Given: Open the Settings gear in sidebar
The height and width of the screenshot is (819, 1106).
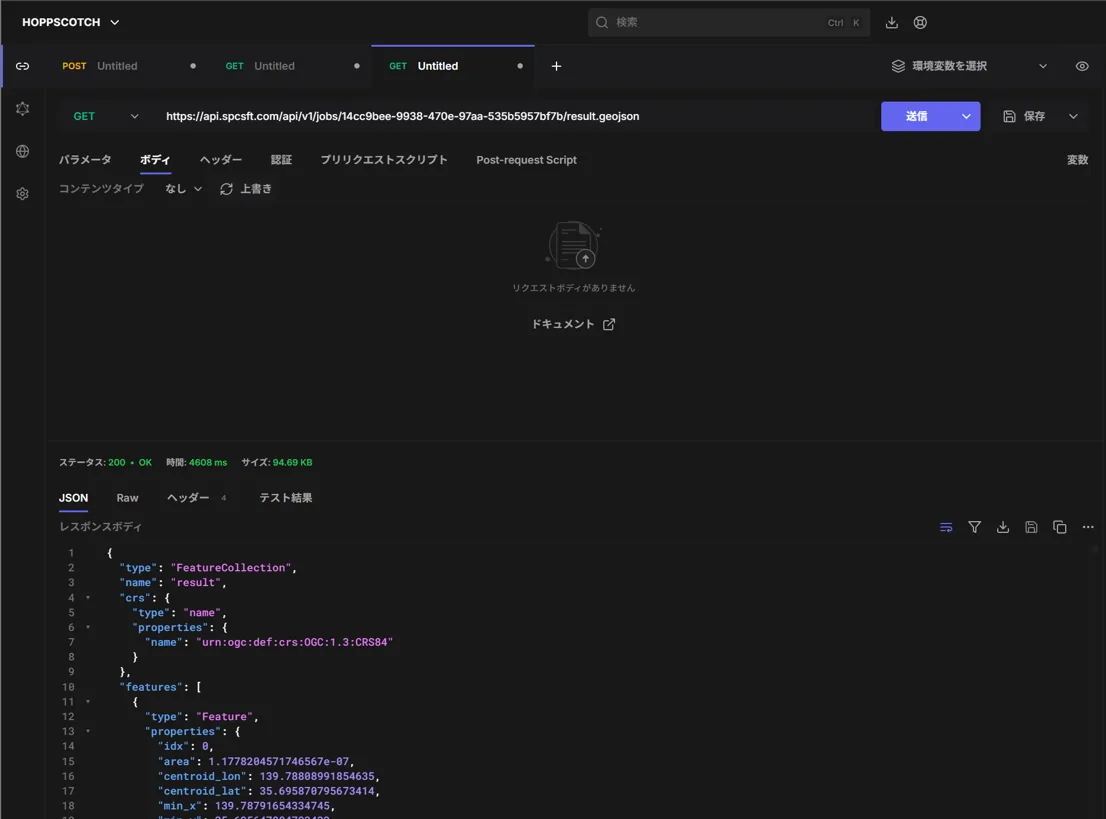Looking at the screenshot, I should [23, 193].
